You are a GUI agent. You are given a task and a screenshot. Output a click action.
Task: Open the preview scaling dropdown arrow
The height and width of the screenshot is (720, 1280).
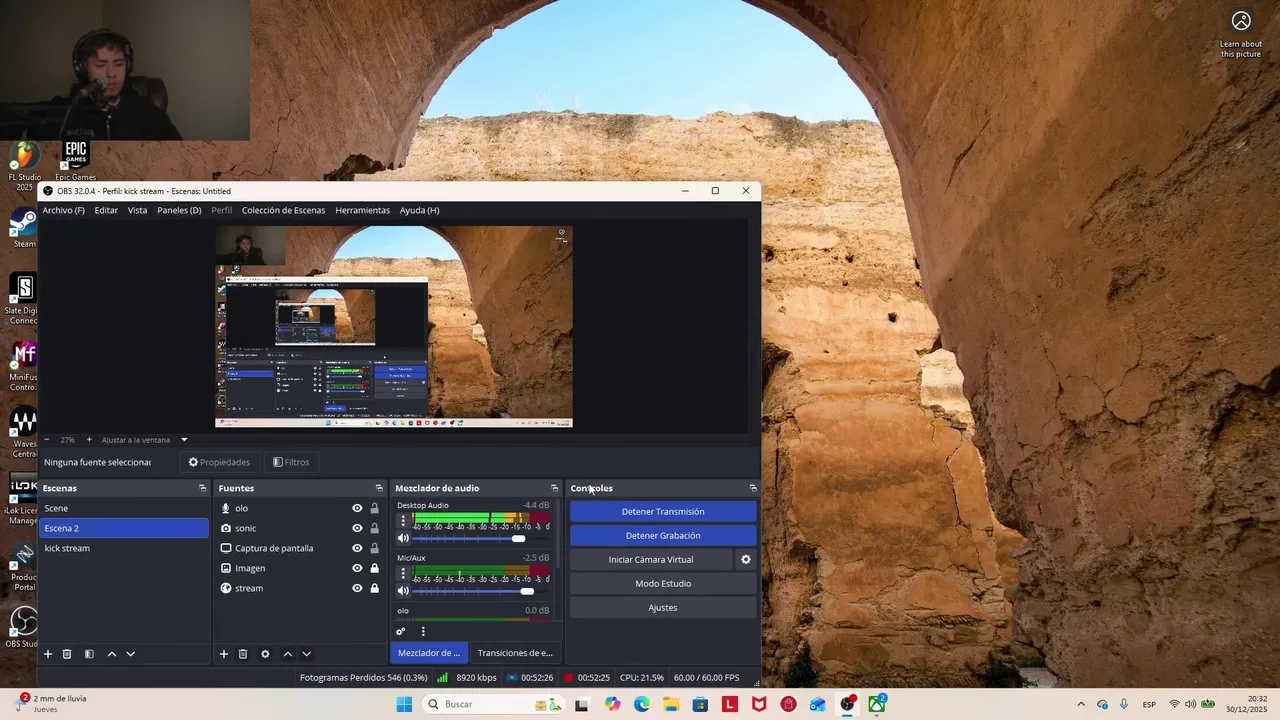[x=184, y=440]
